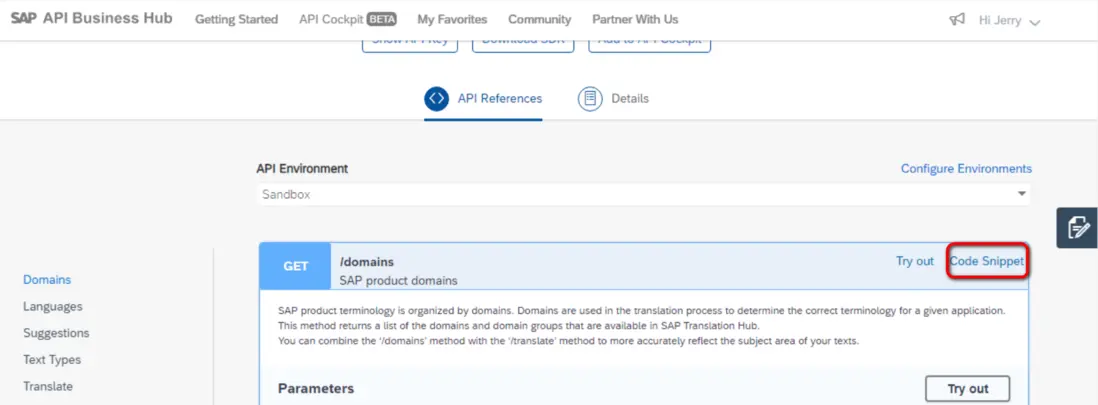Screen dimensions: 1098x405
Task: Click the BETA badge next to API Cockpit
Action: (x=382, y=19)
